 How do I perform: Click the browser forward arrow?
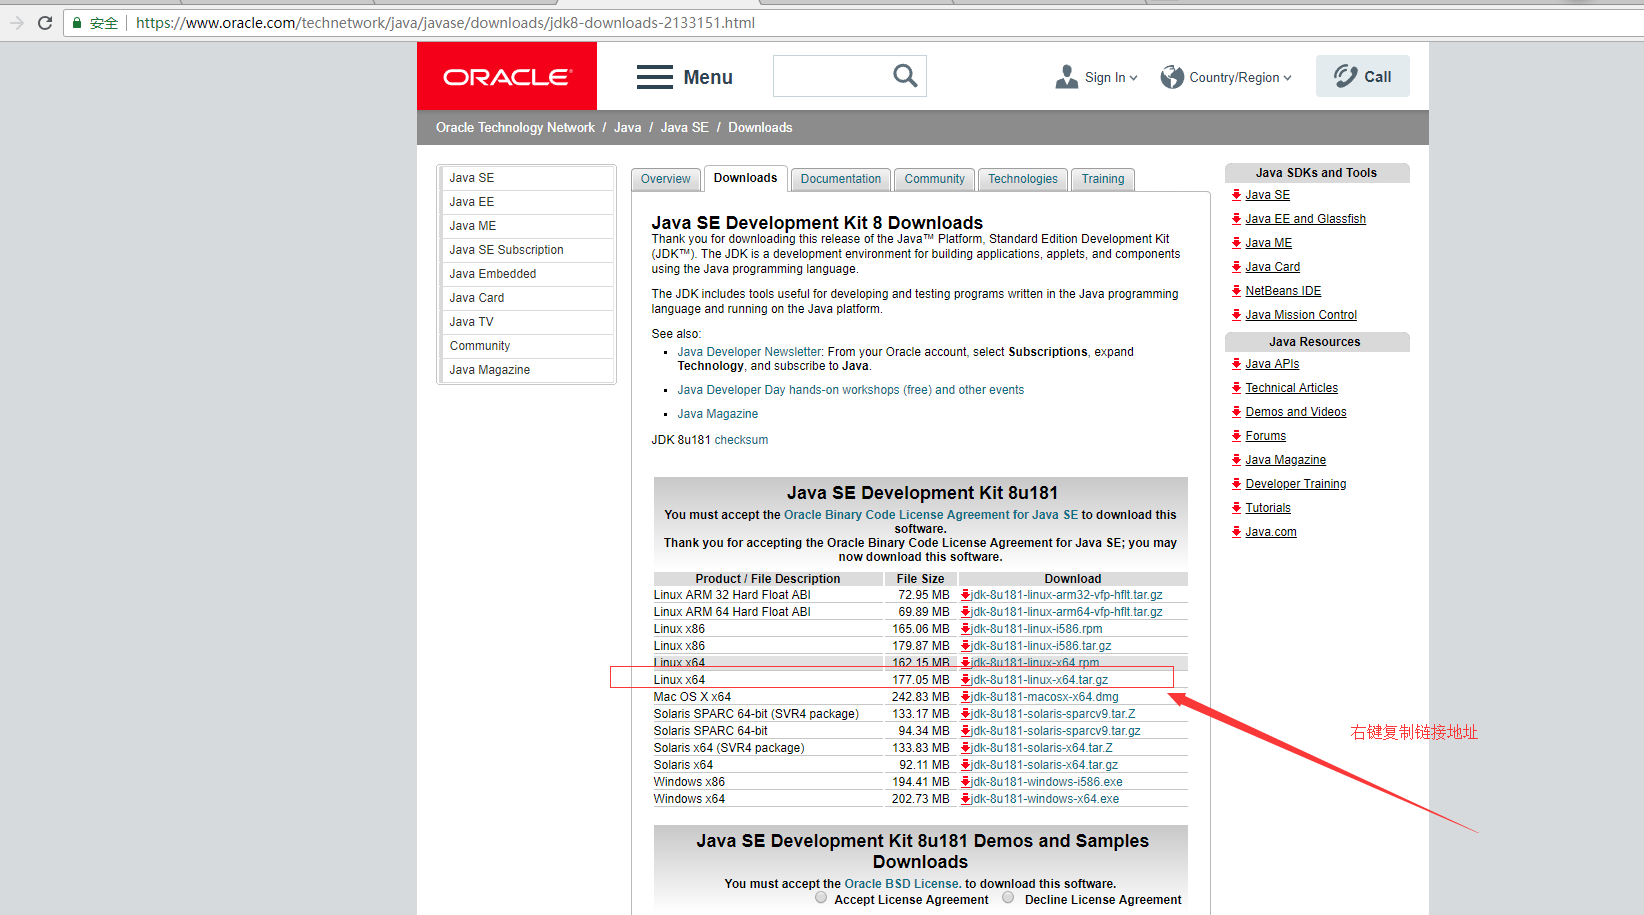point(16,23)
